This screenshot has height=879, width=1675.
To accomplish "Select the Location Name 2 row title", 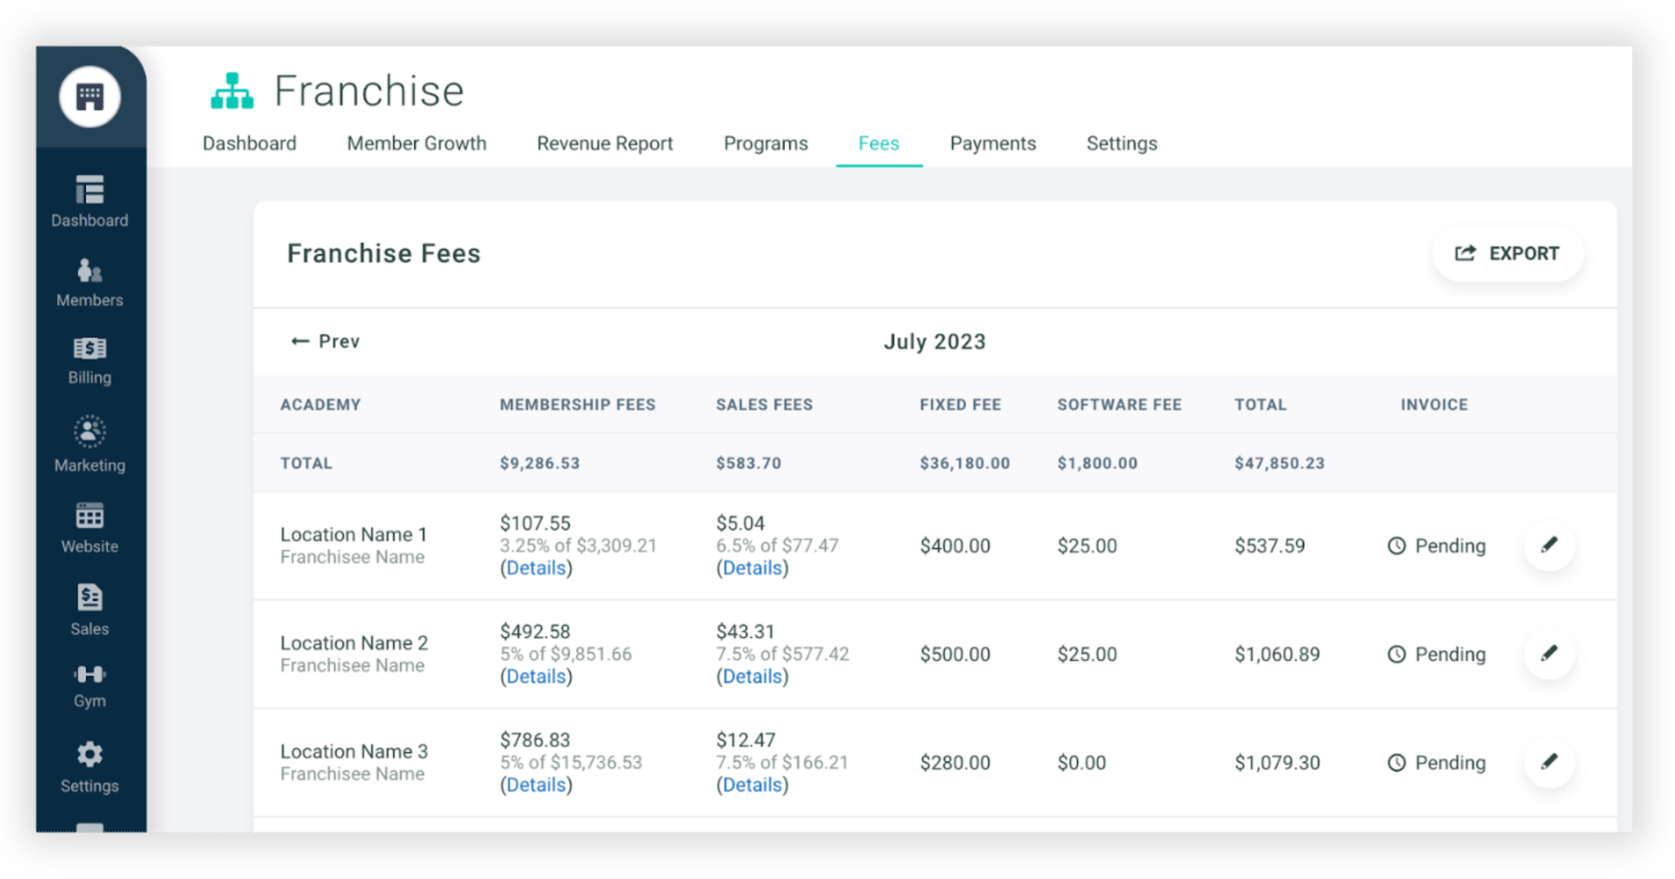I will coord(354,643).
